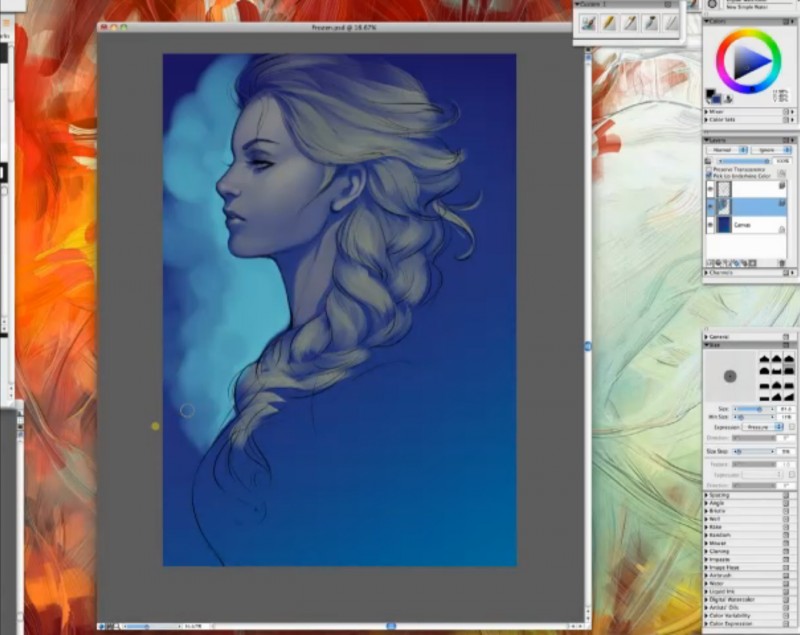Adjust the brush Size slider
Screen dimensions: 800x635
tap(754, 409)
